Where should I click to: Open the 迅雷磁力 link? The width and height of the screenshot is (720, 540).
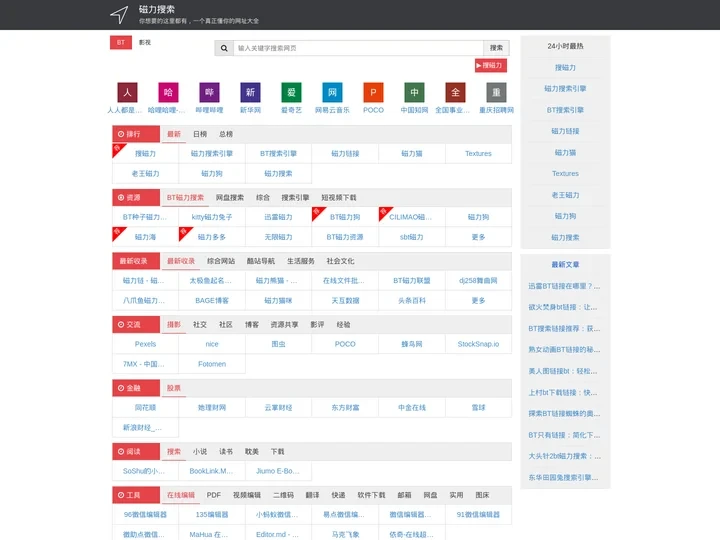pyautogui.click(x=279, y=217)
